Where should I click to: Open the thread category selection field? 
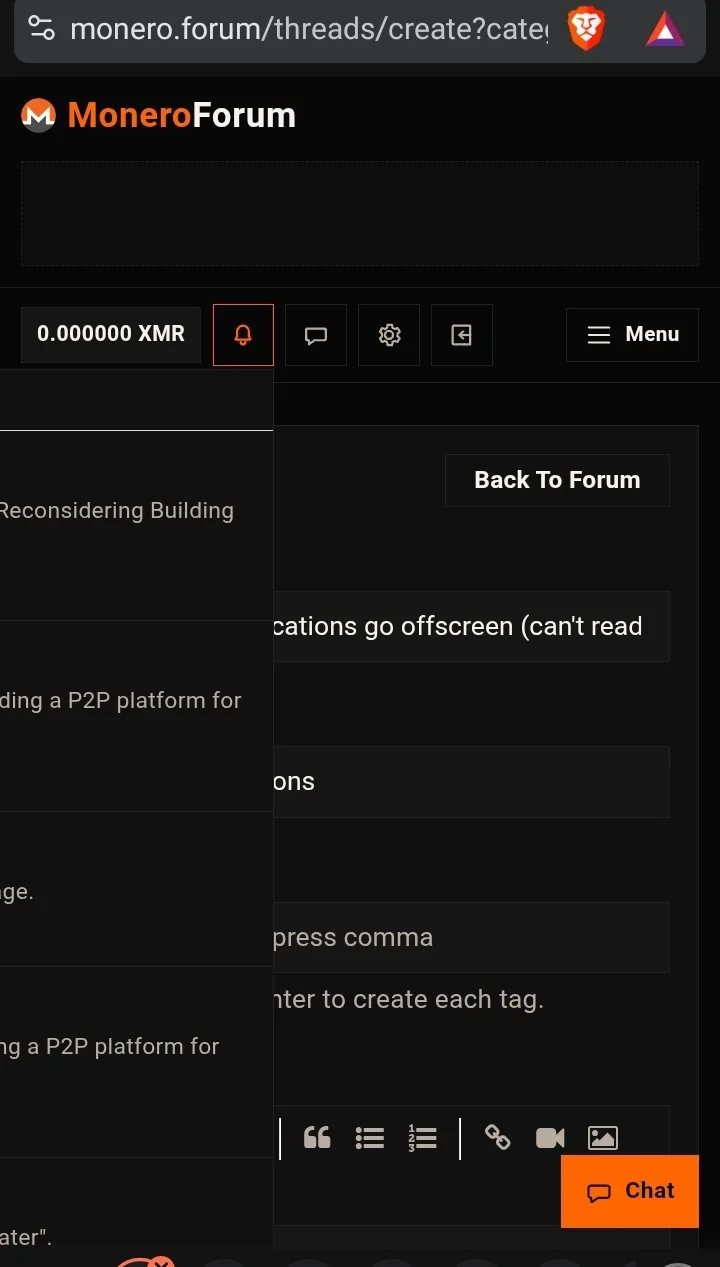470,782
